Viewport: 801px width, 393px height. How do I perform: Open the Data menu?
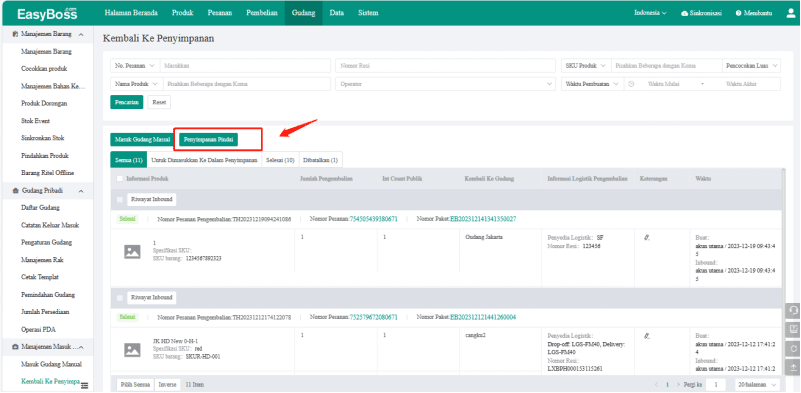[337, 13]
